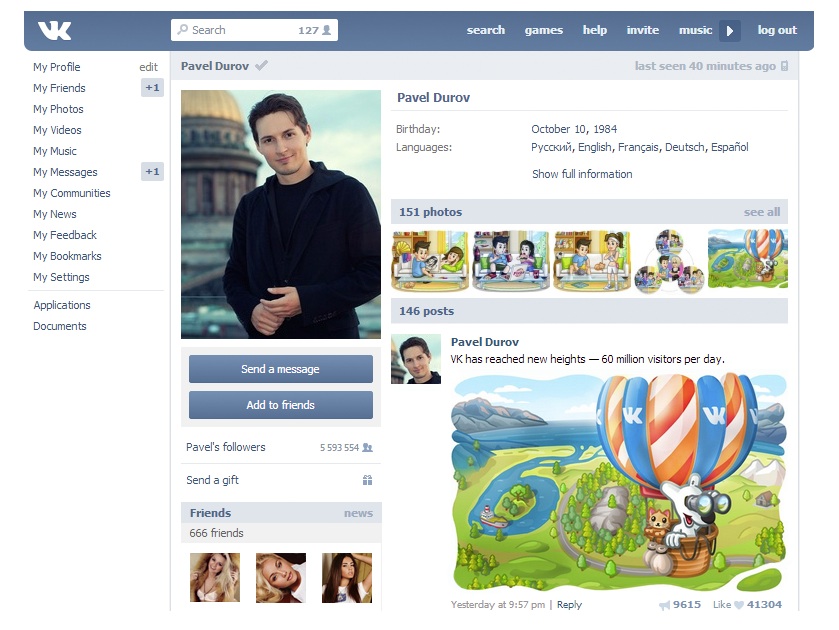This screenshot has width=839, height=630.
Task: Open My Messages +1 notification badge
Action: 152,172
